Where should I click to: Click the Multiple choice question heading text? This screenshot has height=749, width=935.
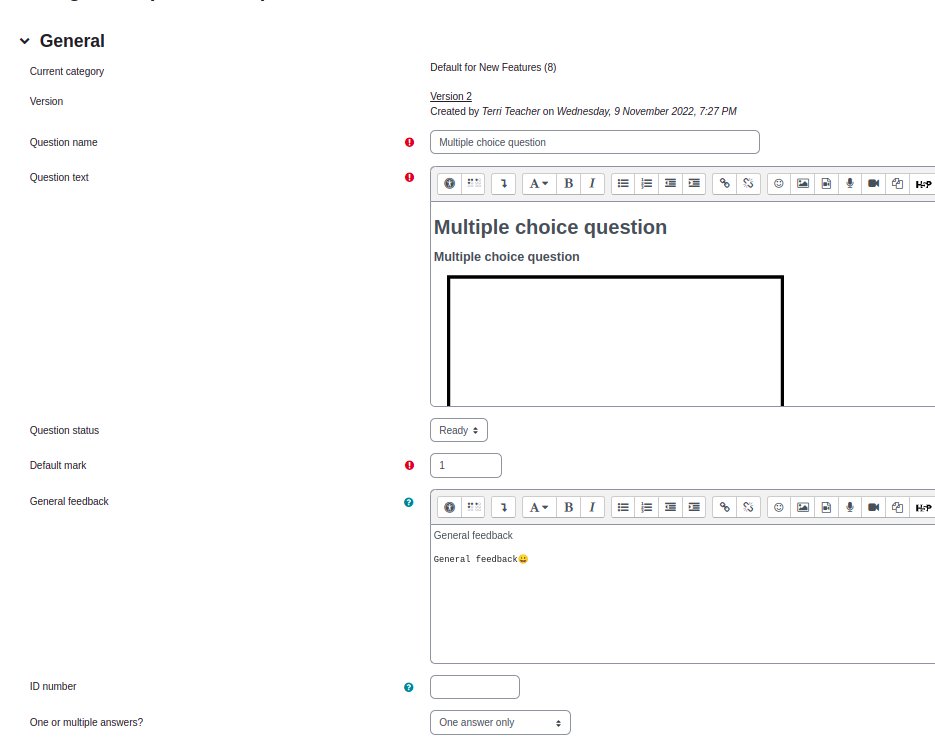[550, 227]
